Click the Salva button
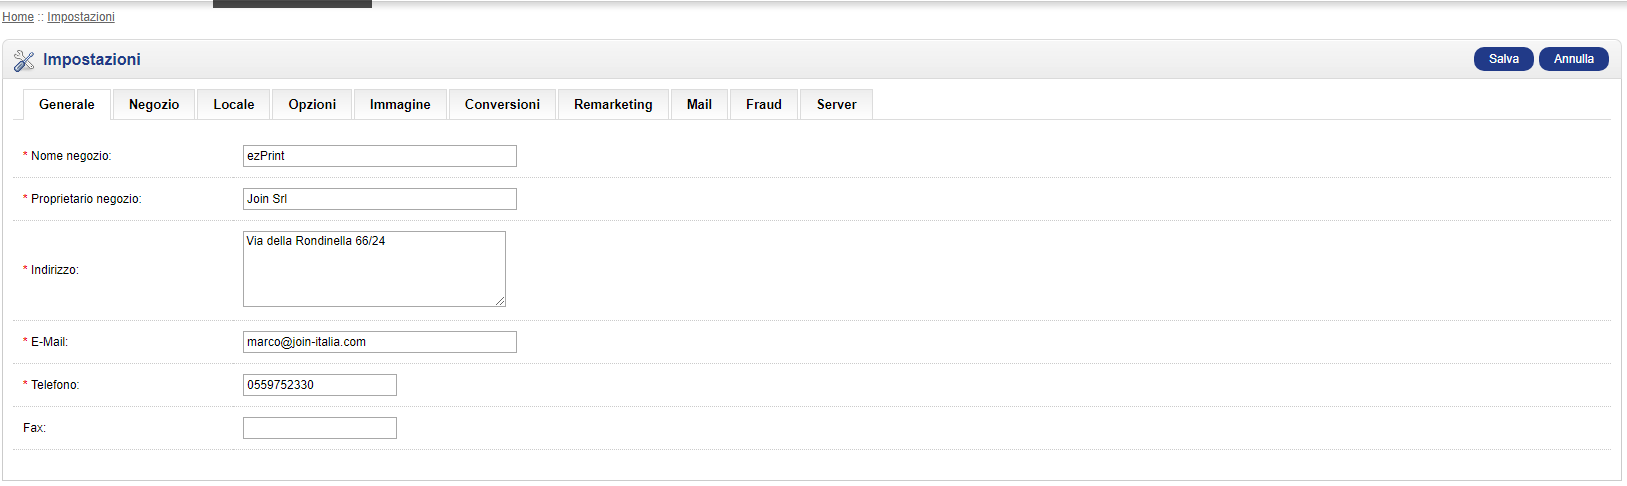 (x=1503, y=59)
